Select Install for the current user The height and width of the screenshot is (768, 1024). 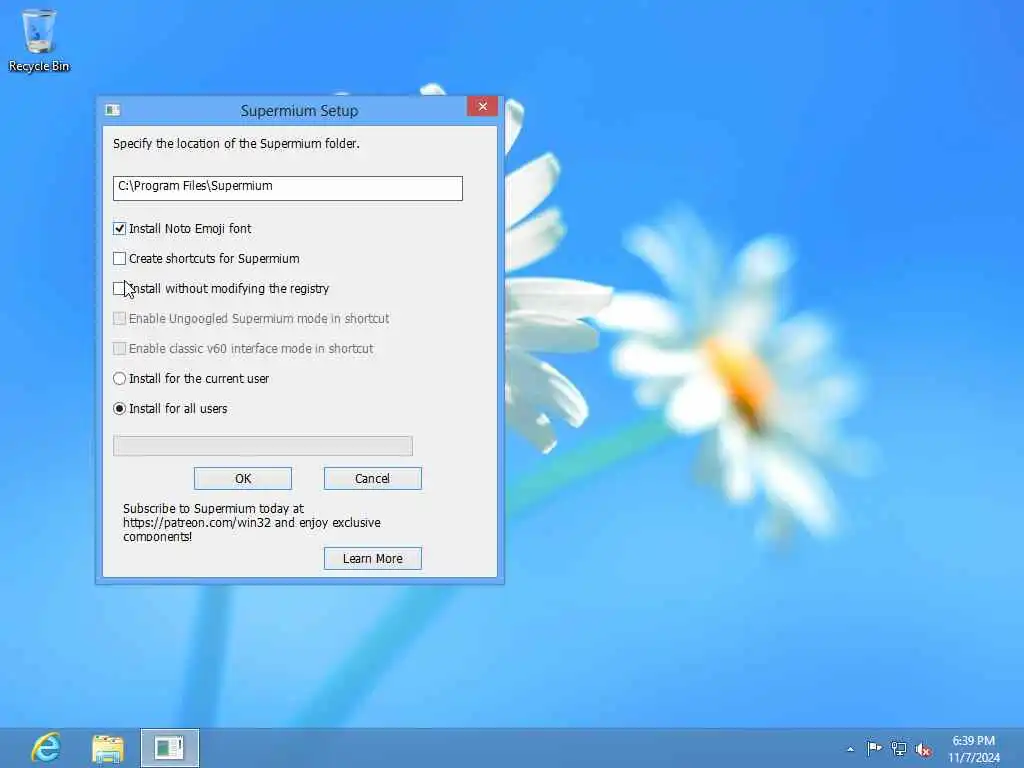119,379
